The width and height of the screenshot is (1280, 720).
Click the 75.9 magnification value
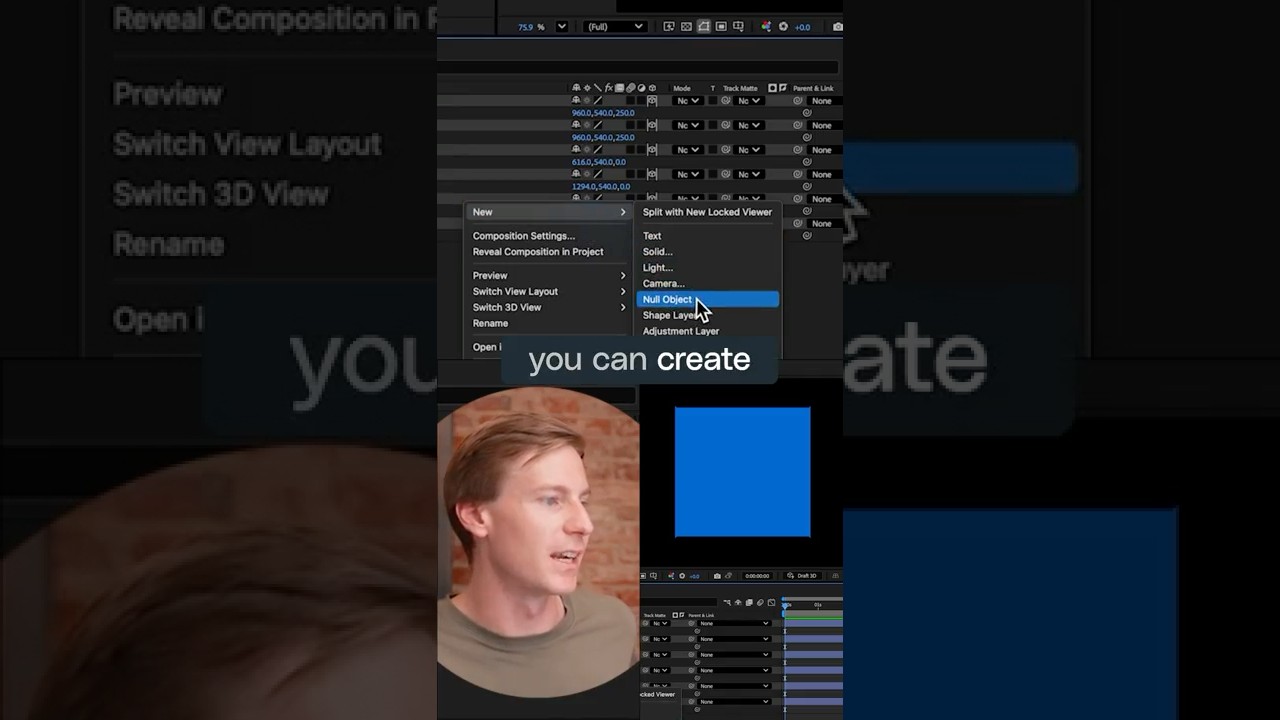526,27
